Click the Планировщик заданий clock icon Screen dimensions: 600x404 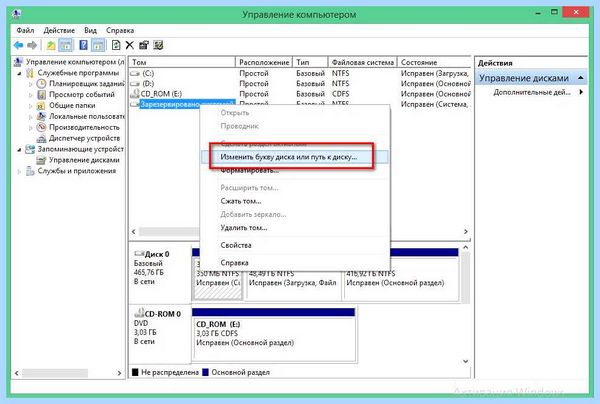coord(41,83)
